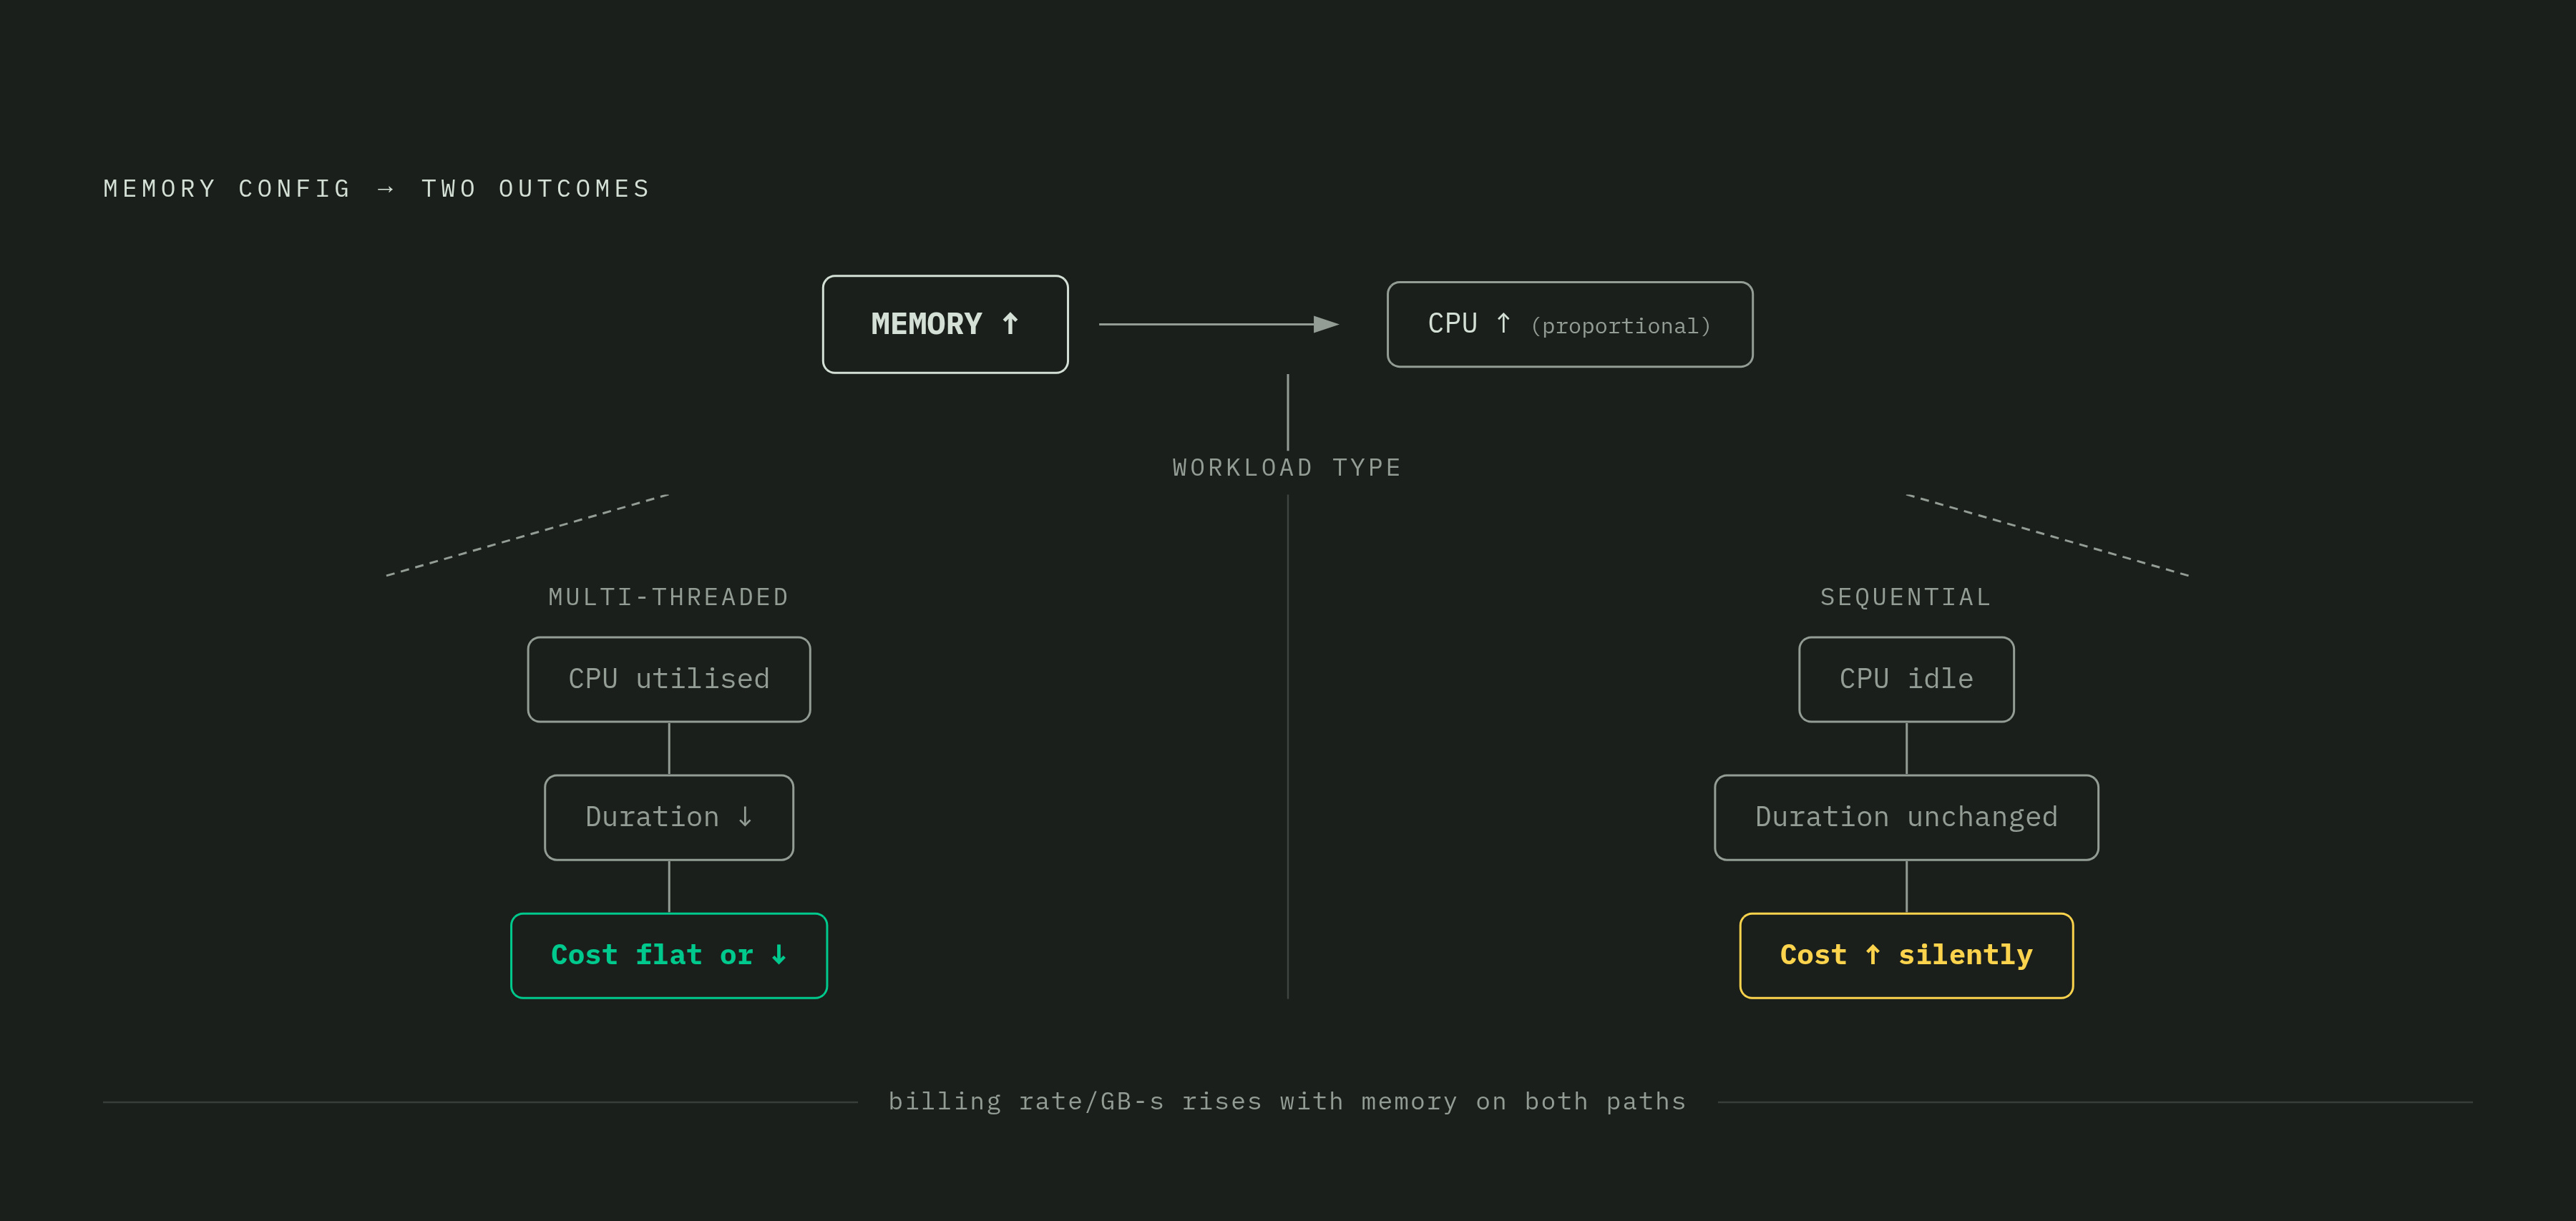The width and height of the screenshot is (2576, 1221).
Task: Select the CPU ↑ (proportional) box
Action: pyautogui.click(x=1569, y=324)
